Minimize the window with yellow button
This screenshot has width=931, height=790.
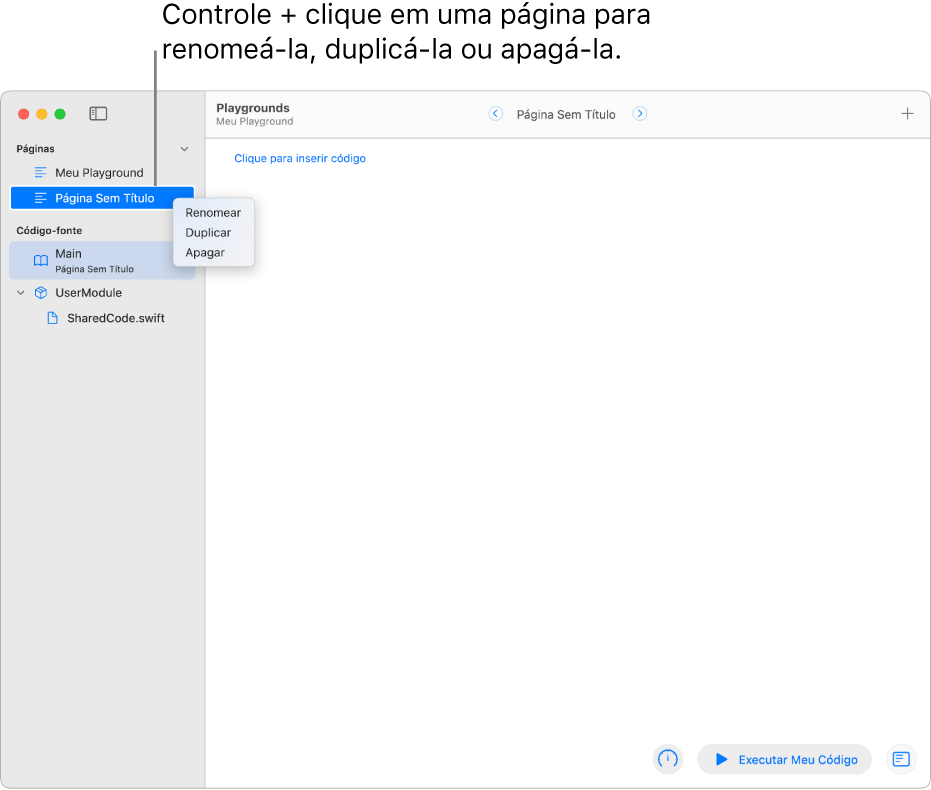(42, 114)
